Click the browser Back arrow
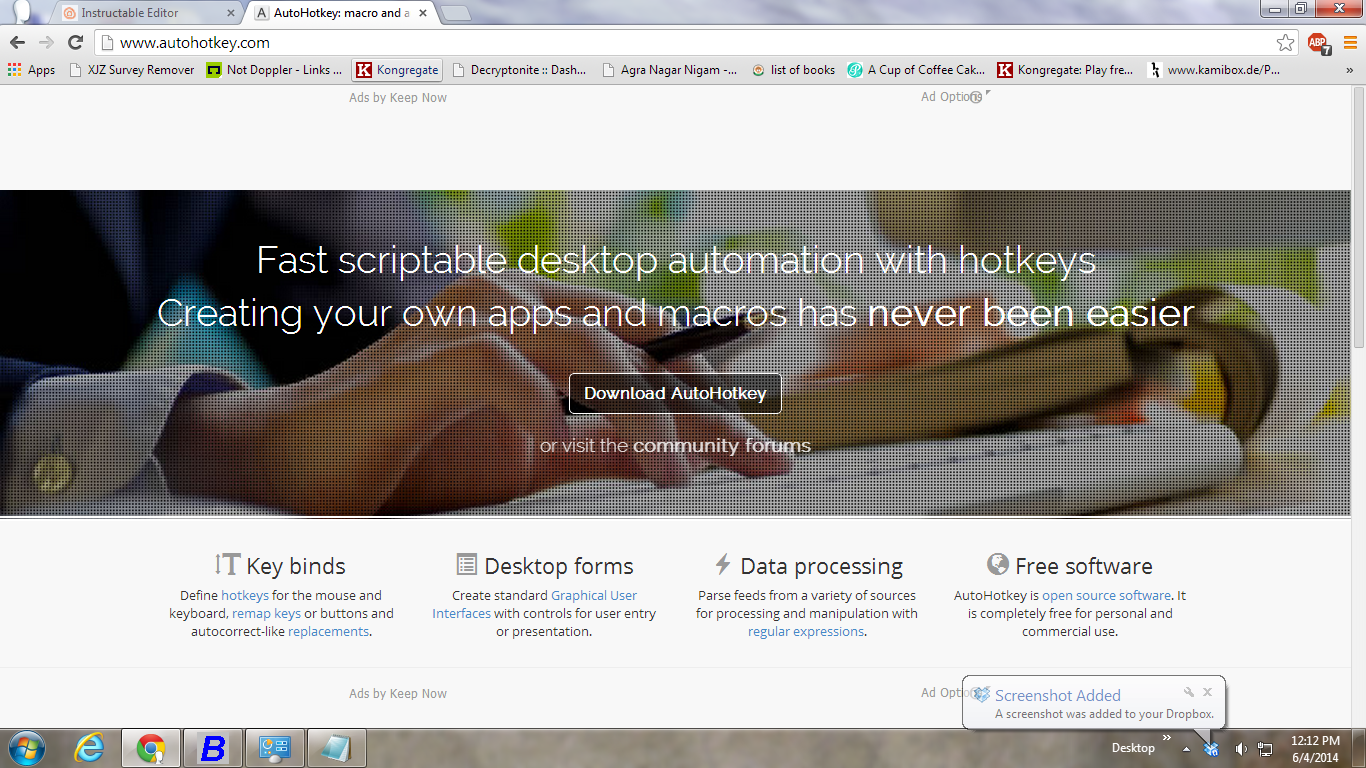1366x768 pixels. click(x=17, y=42)
